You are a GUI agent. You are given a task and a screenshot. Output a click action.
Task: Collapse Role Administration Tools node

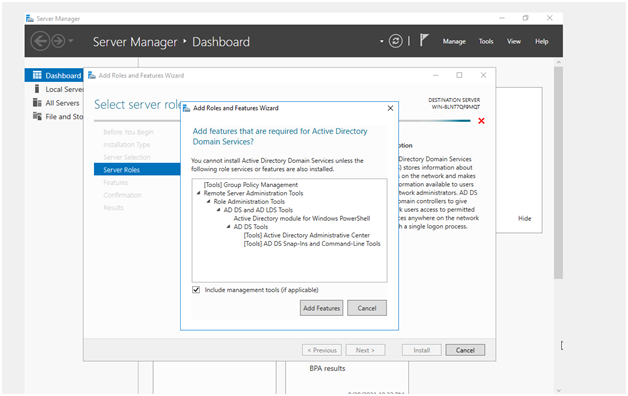tap(208, 201)
